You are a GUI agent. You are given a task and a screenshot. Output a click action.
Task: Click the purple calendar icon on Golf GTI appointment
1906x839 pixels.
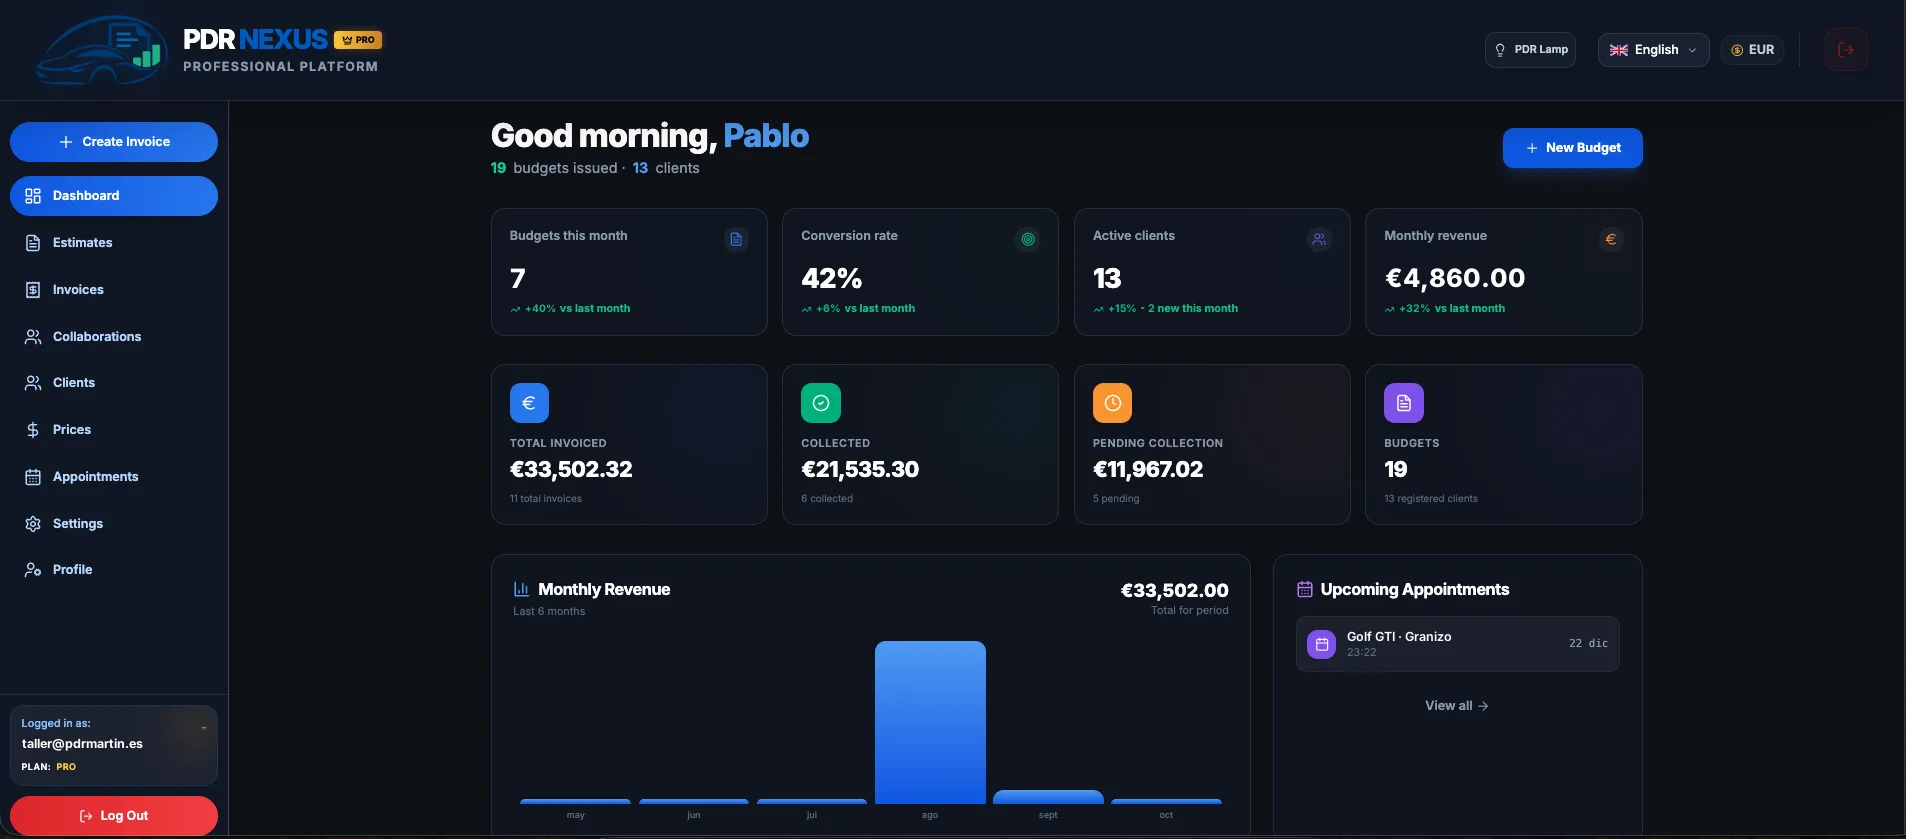[x=1321, y=644]
